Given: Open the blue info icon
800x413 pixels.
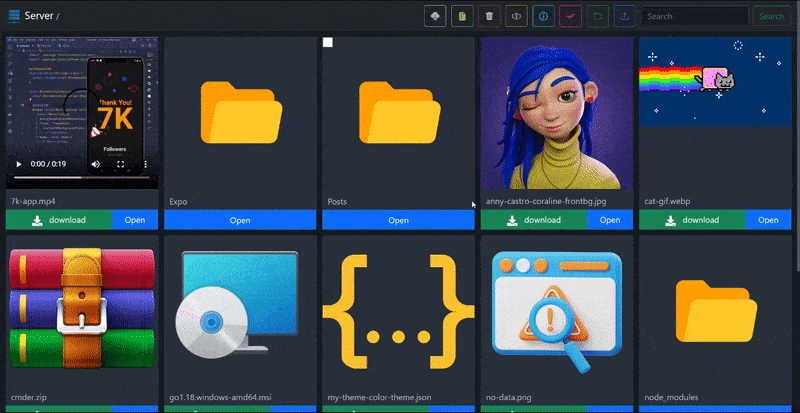Looking at the screenshot, I should coord(543,16).
